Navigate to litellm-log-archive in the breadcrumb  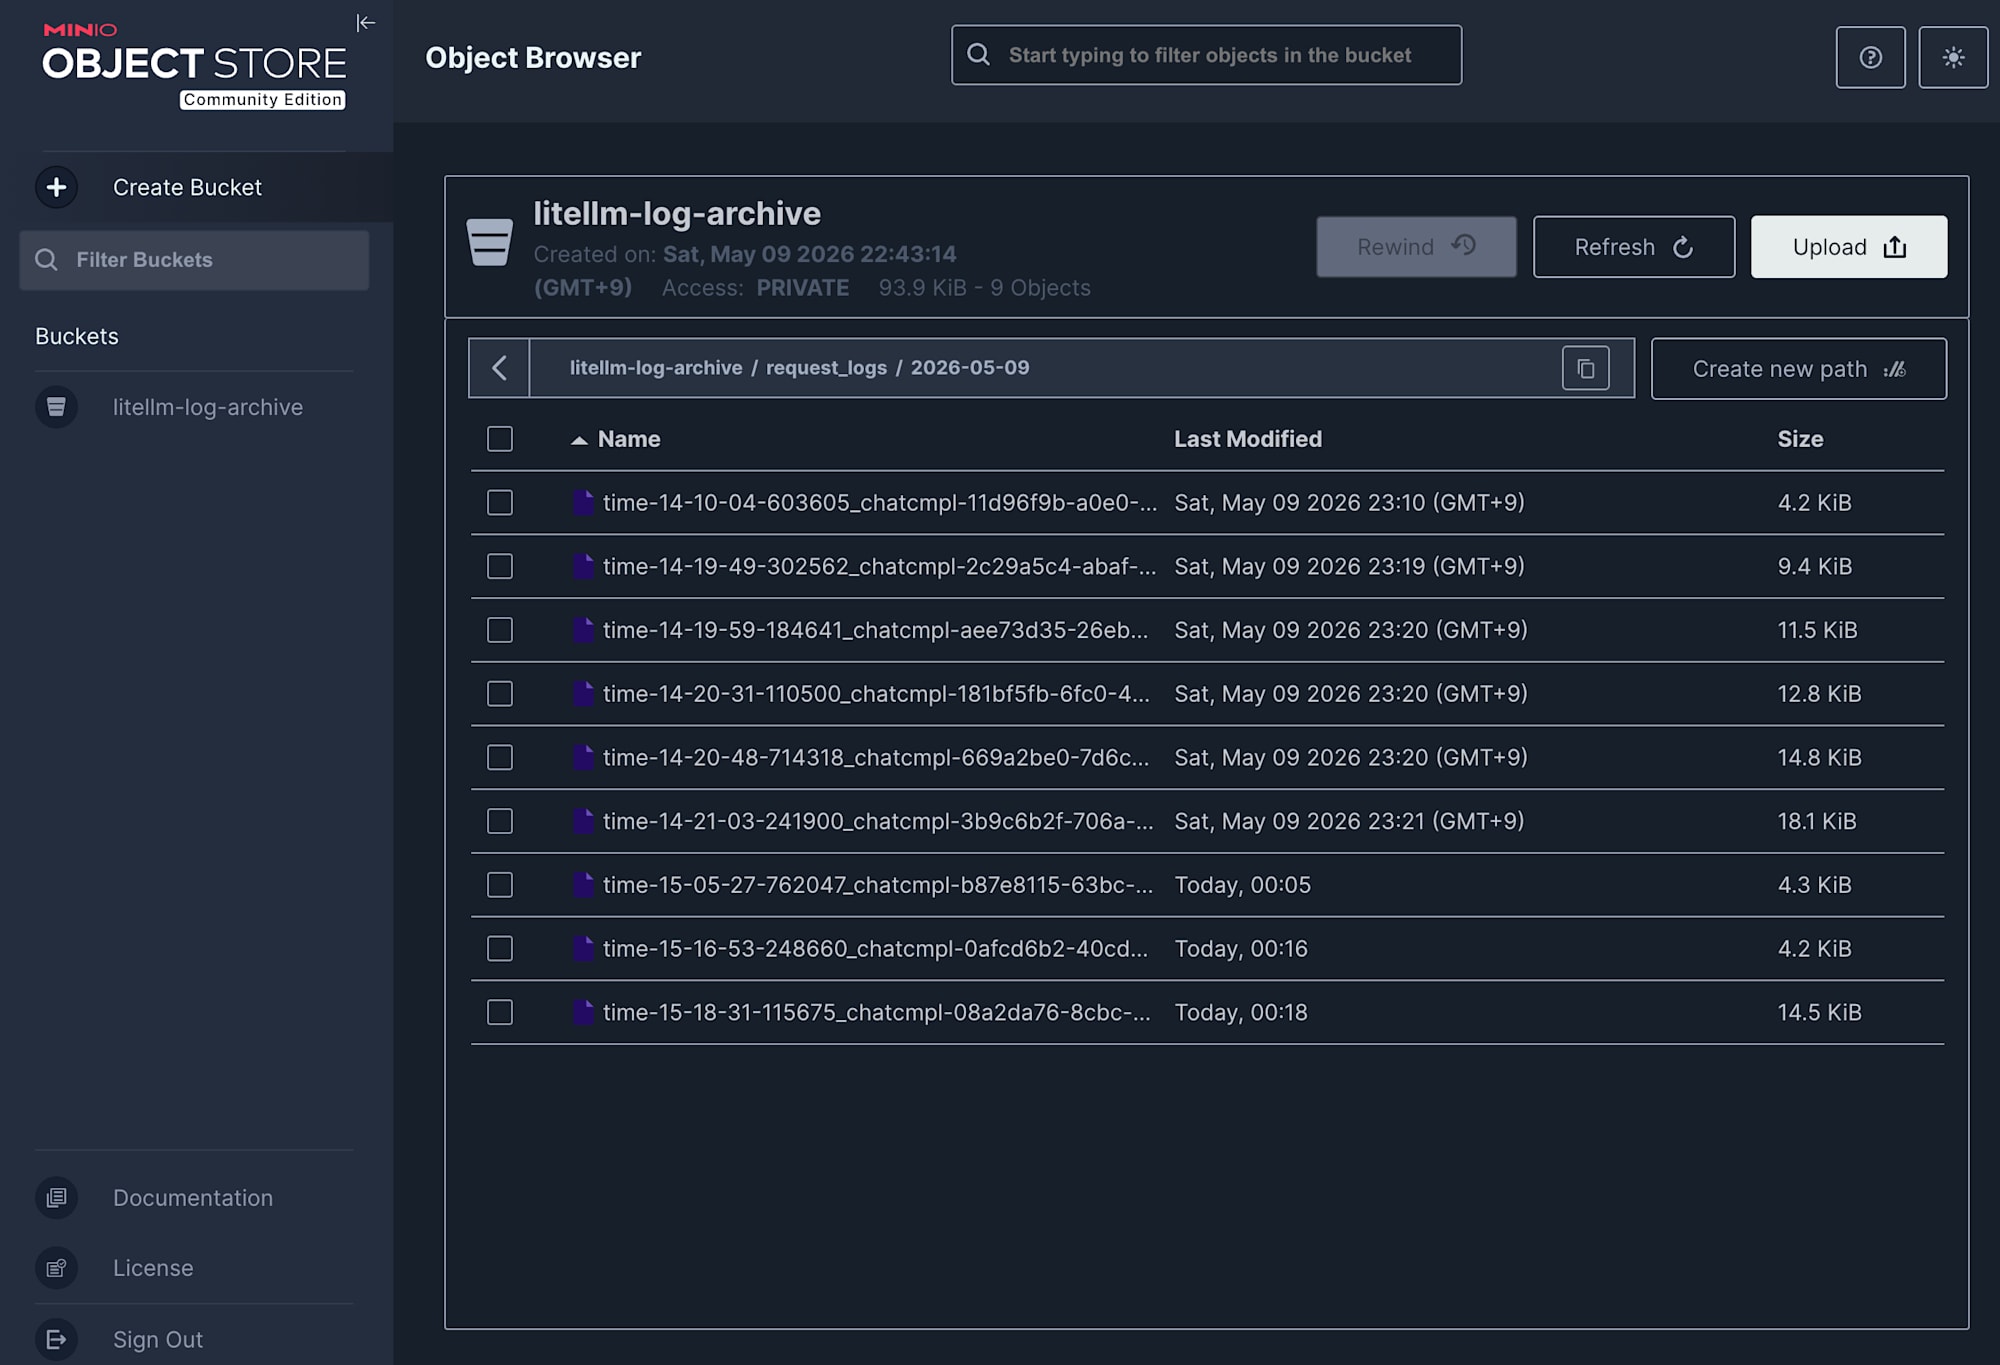coord(656,368)
